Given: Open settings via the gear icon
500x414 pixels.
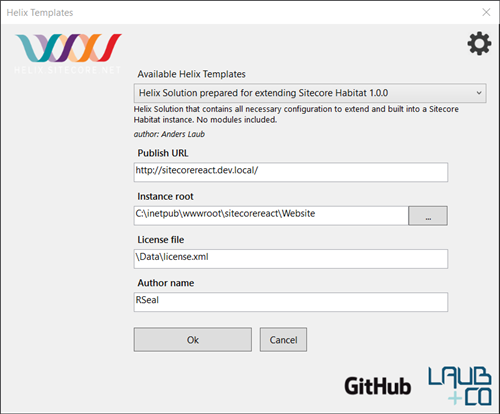Looking at the screenshot, I should 479,43.
